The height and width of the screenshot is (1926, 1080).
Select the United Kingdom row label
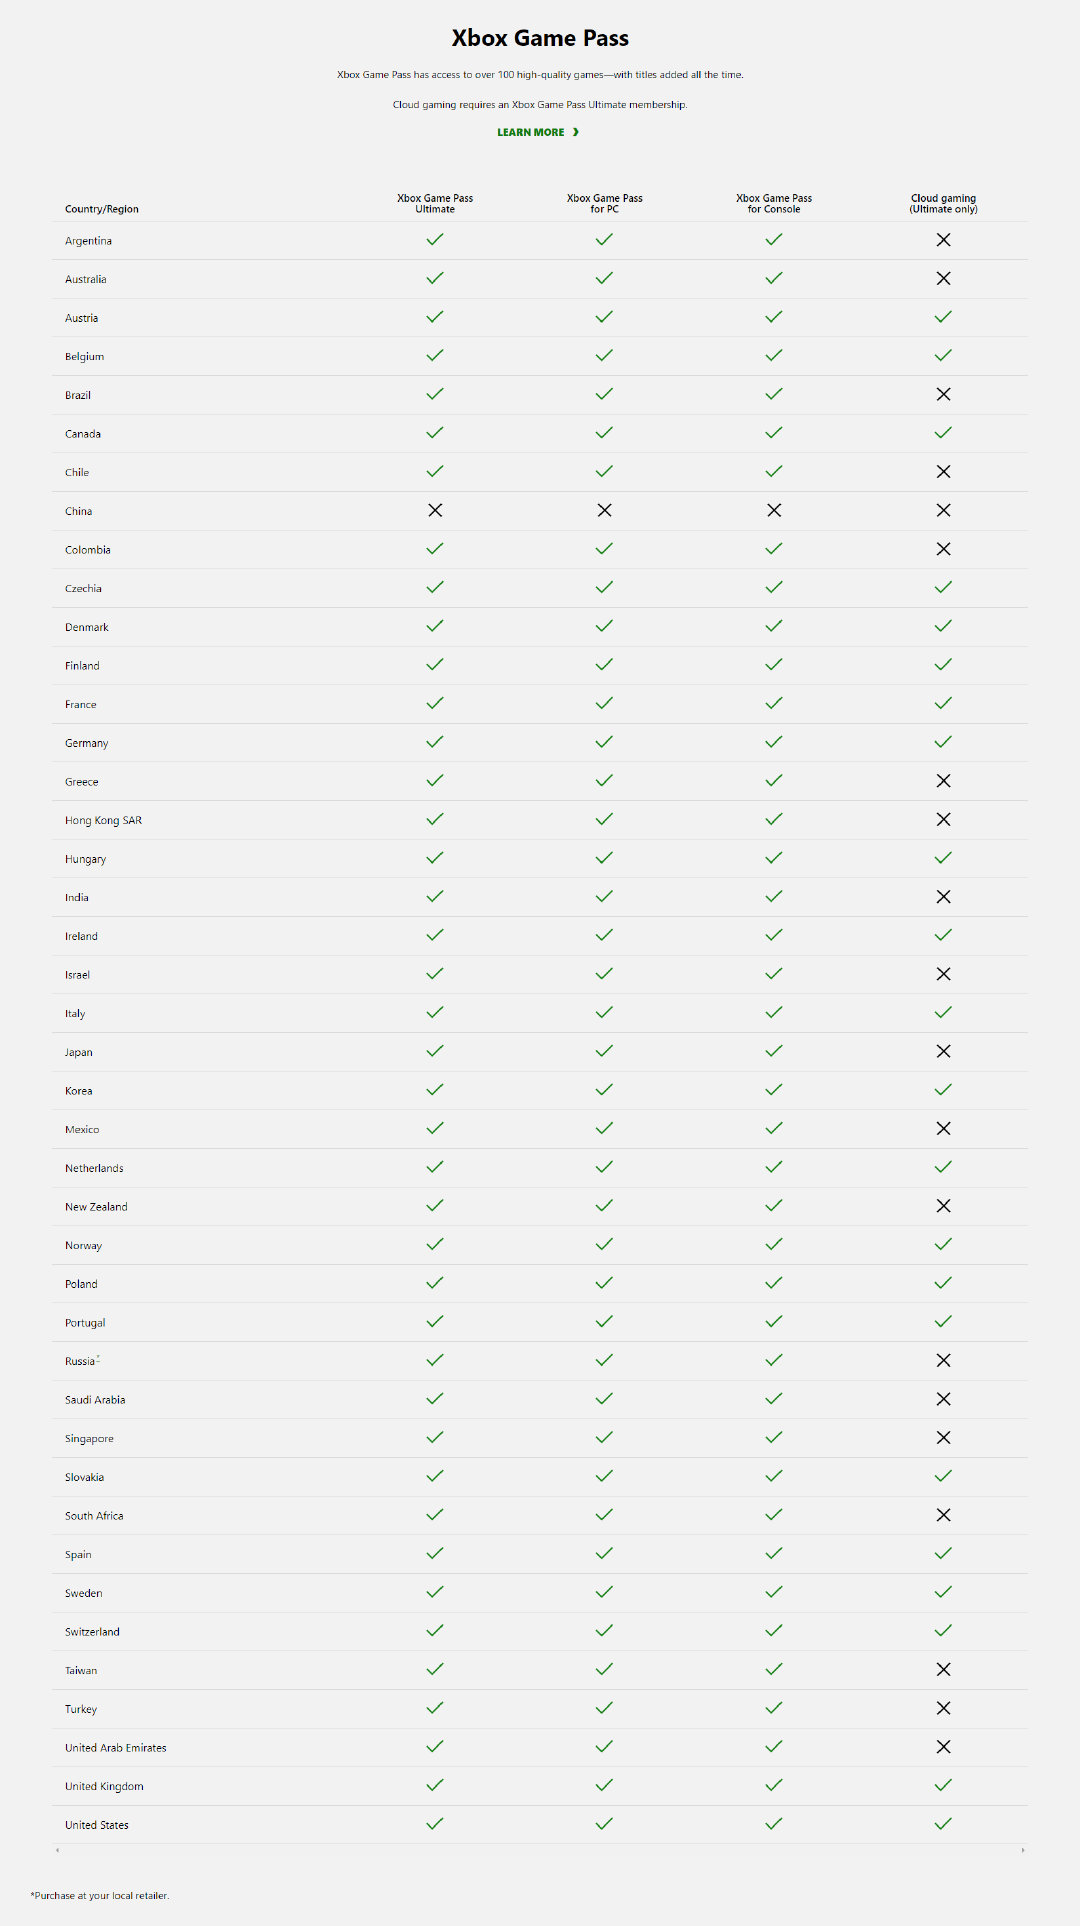[x=104, y=1786]
